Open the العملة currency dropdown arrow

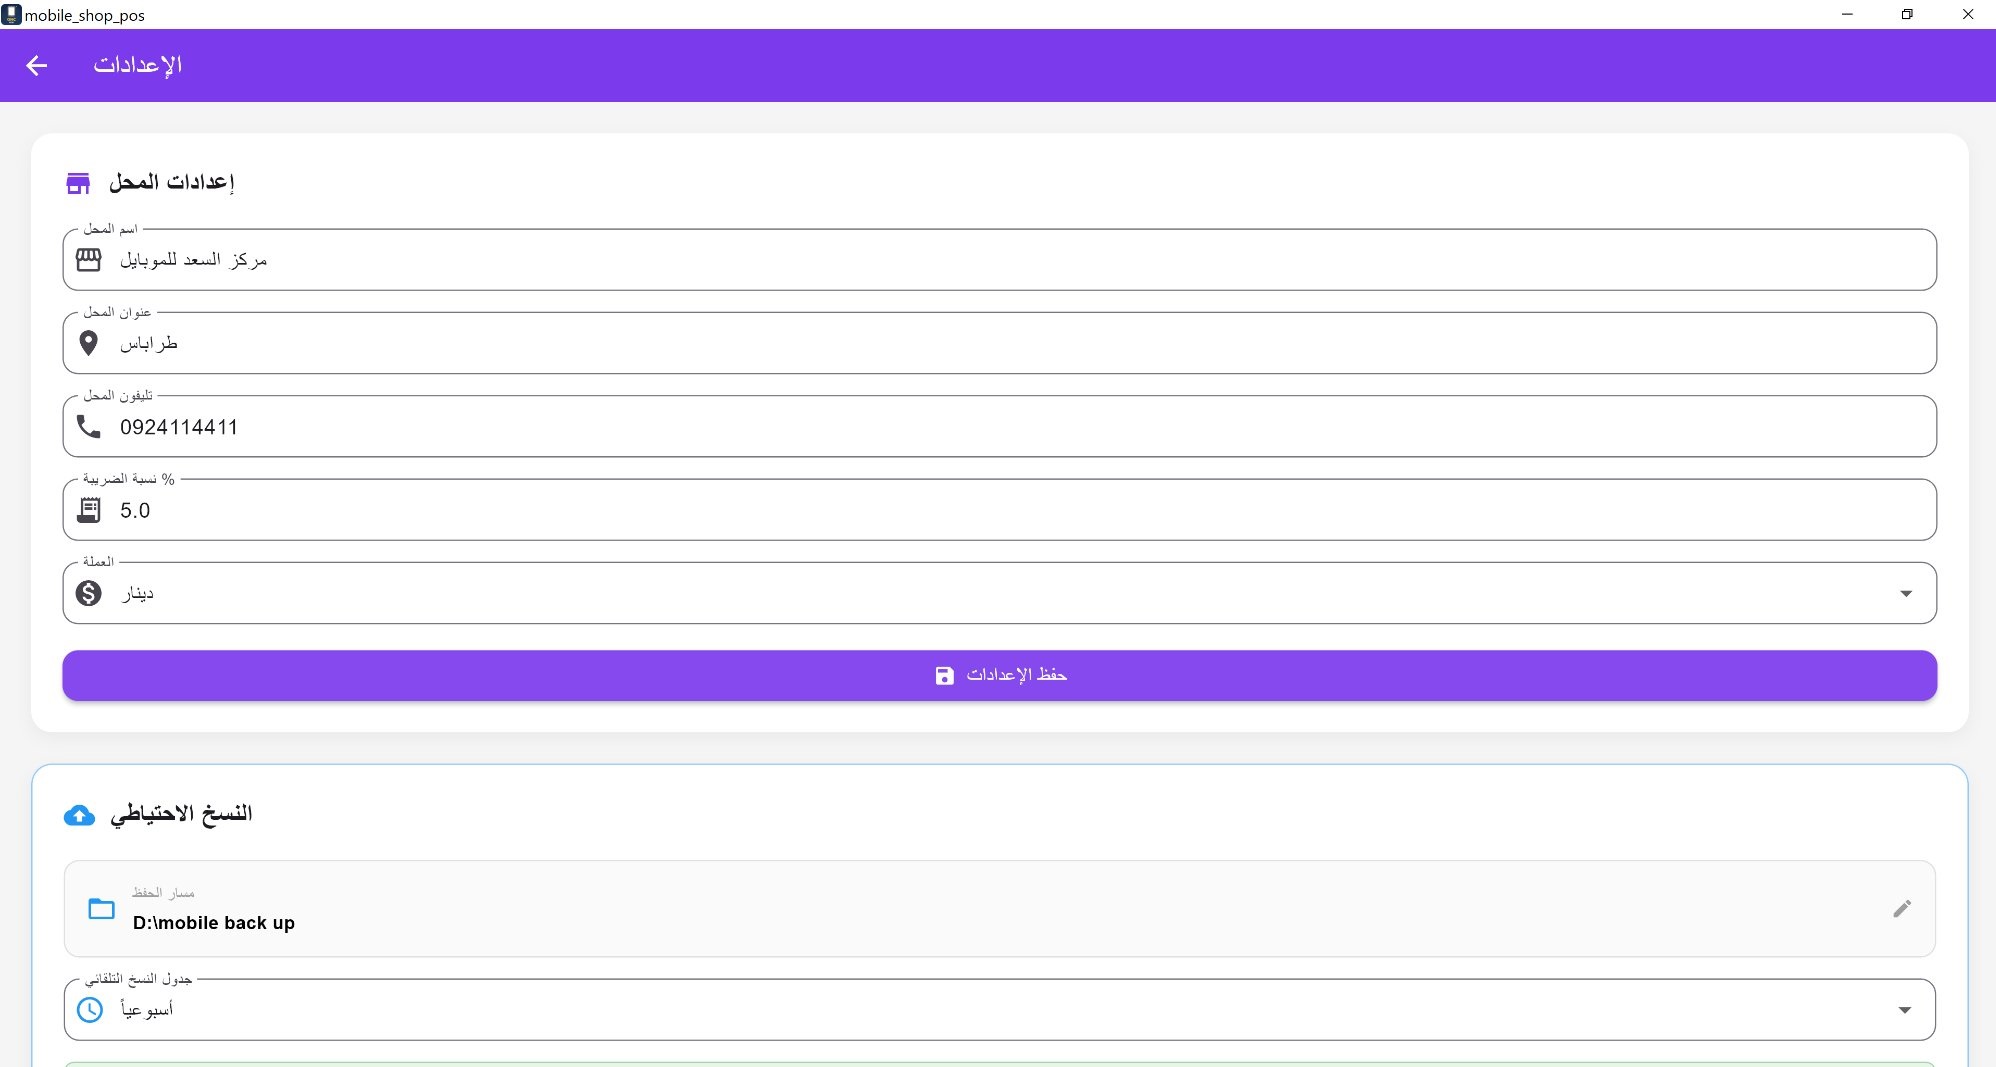[x=1906, y=594]
